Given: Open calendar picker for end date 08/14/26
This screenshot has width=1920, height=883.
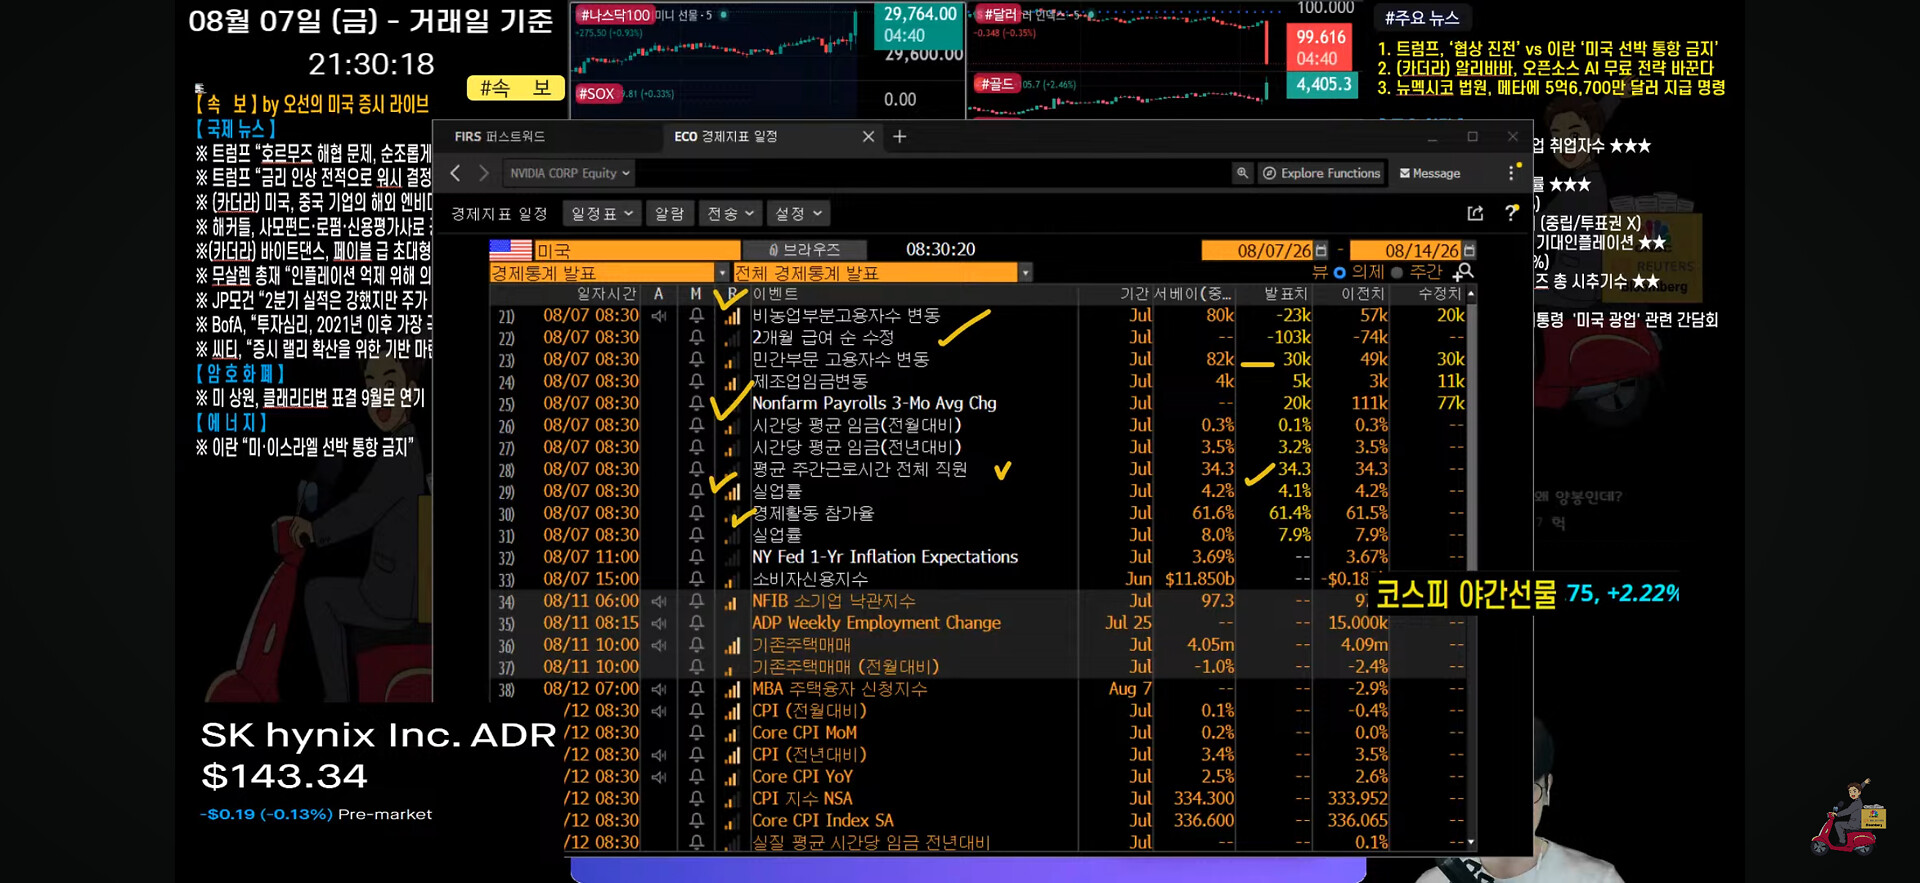Looking at the screenshot, I should coord(1469,250).
